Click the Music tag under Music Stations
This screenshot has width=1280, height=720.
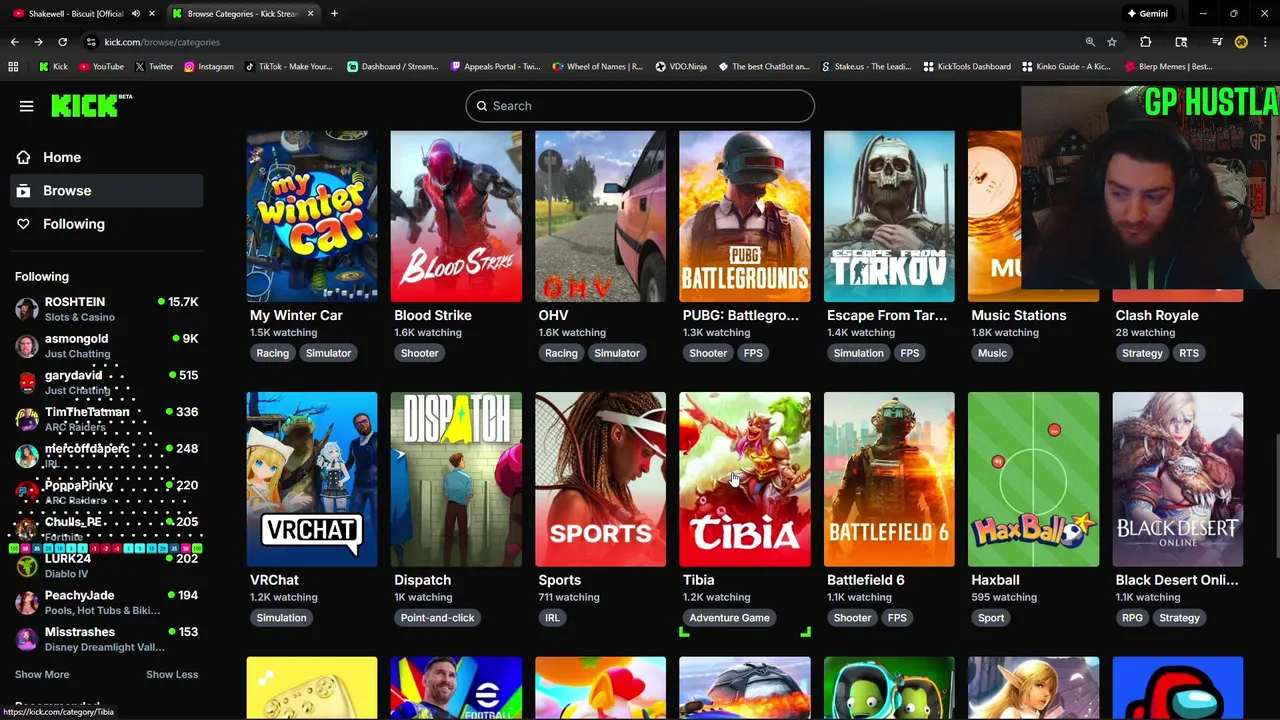pos(992,353)
